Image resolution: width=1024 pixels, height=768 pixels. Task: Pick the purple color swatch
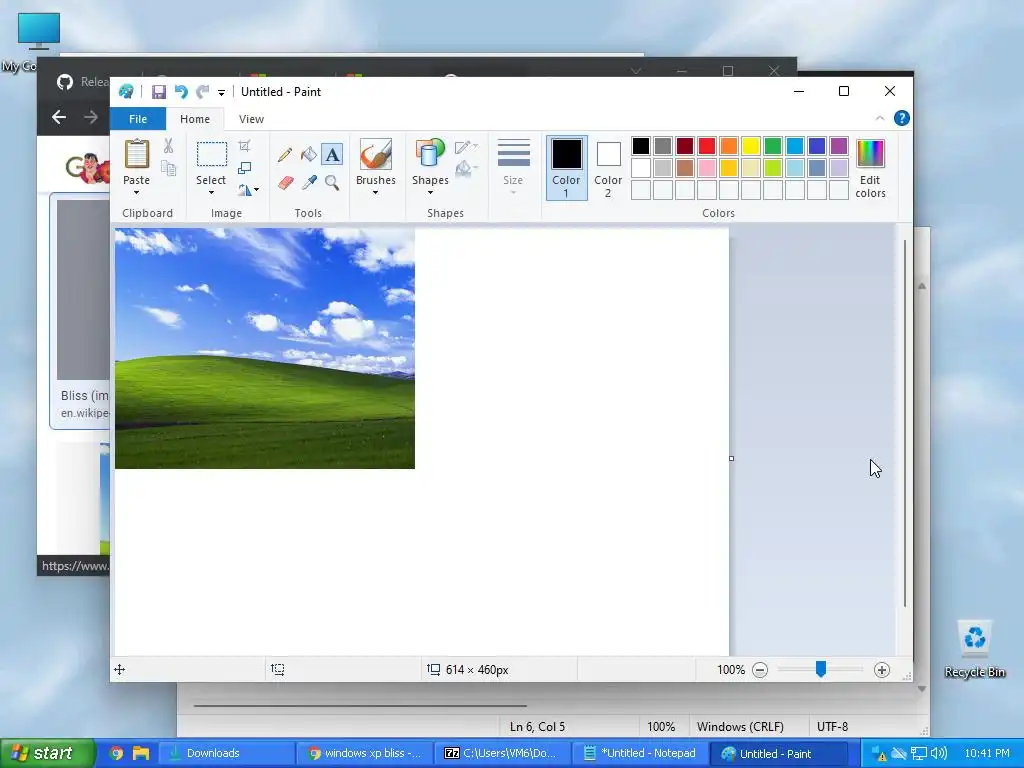[x=839, y=146]
